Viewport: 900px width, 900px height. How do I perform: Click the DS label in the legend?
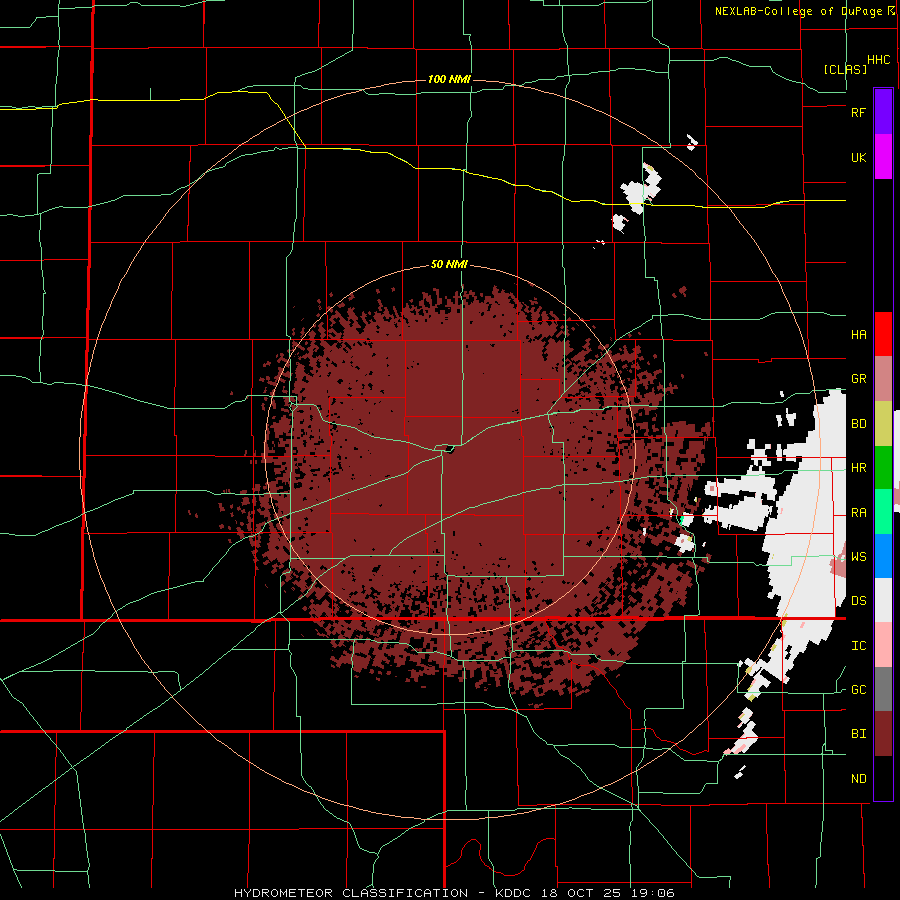(x=858, y=601)
